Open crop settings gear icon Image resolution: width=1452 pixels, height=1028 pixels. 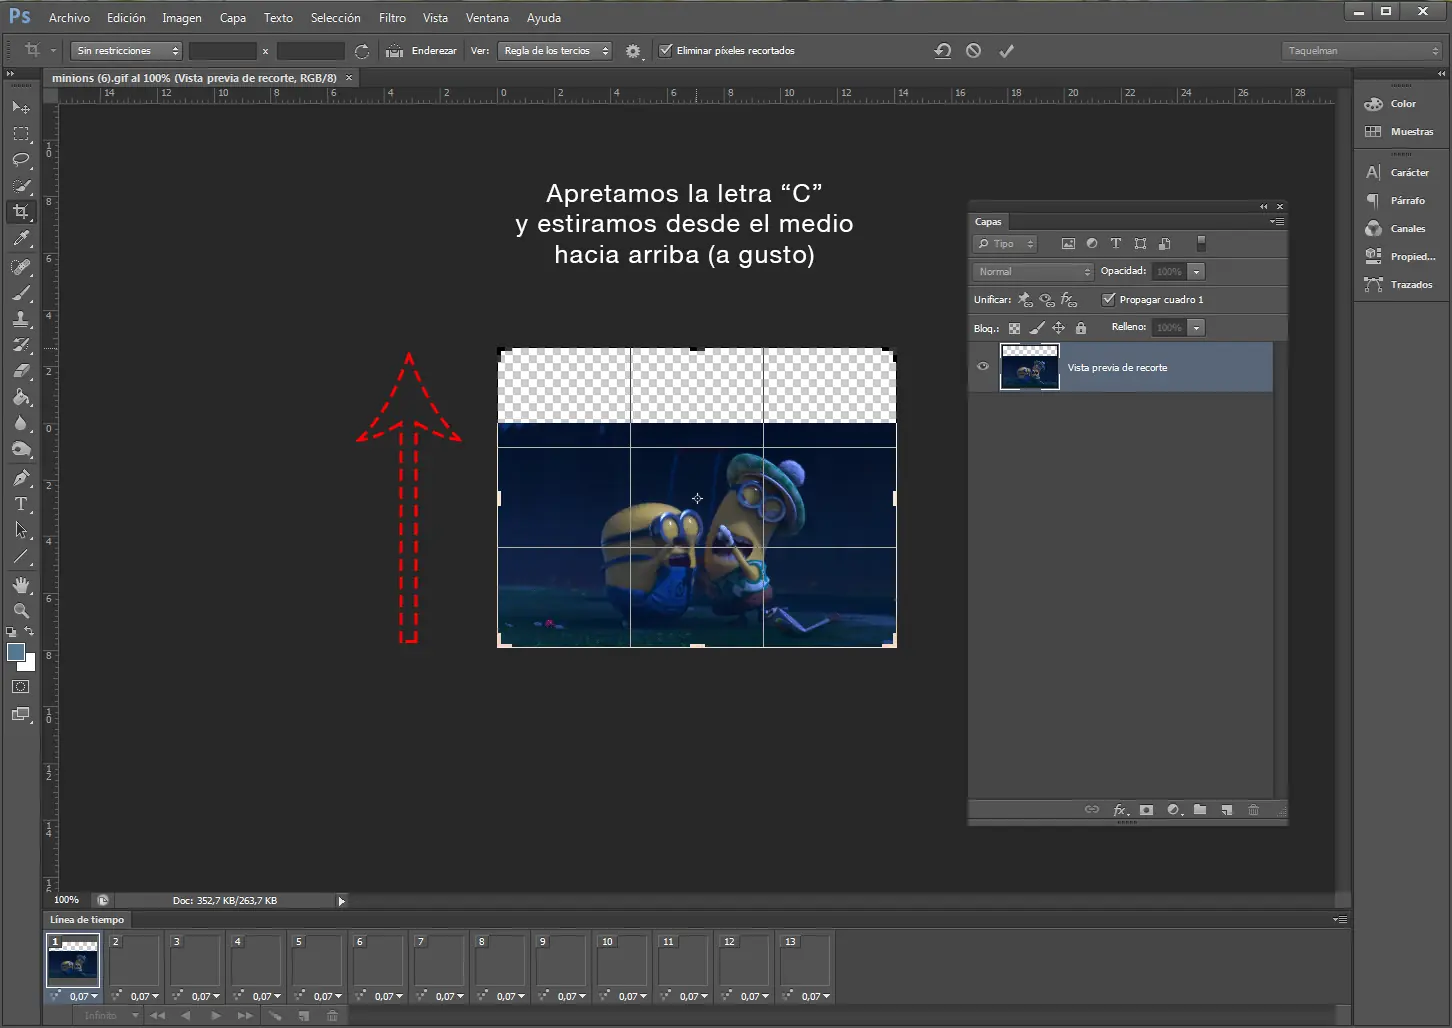[x=632, y=51]
